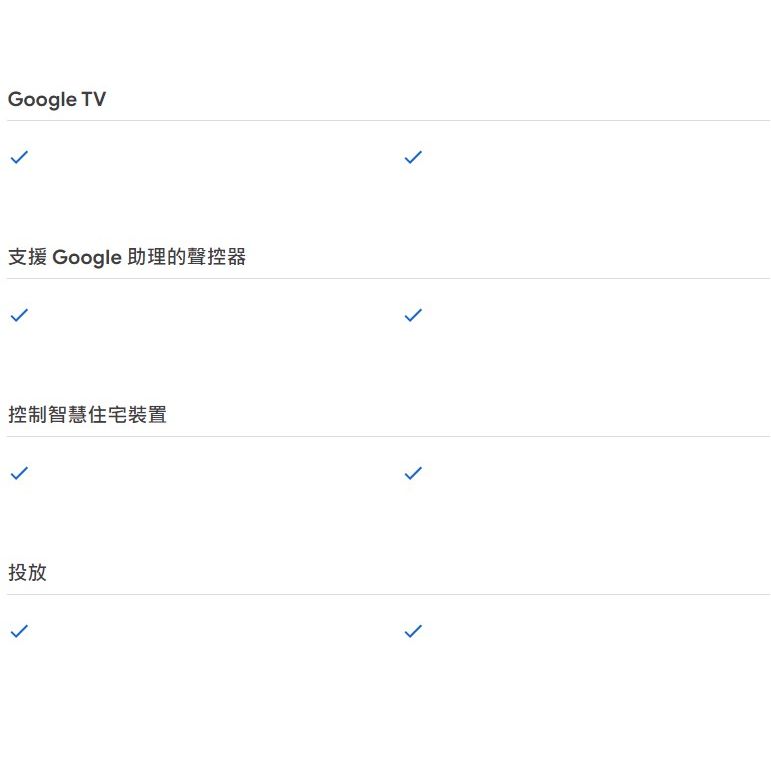Viewport: 771px width, 771px height.
Task: Click the word "Google" in the 聲控器 heading
Action: 87,258
